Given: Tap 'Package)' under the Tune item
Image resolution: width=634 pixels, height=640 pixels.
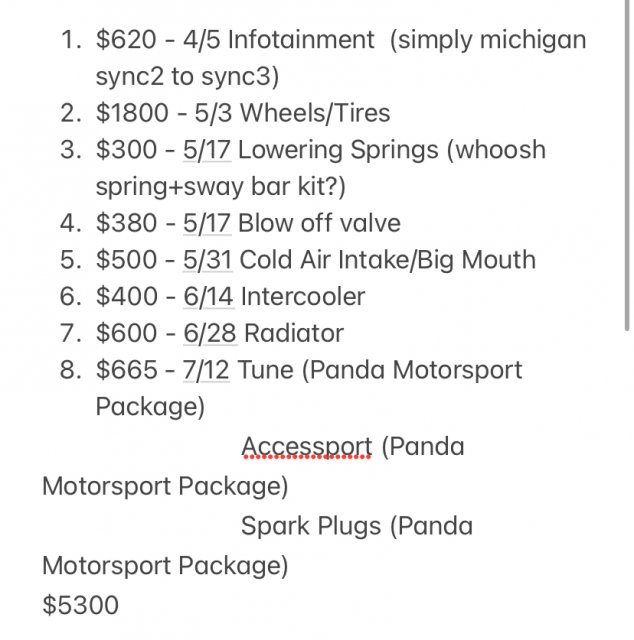Looking at the screenshot, I should tap(150, 407).
